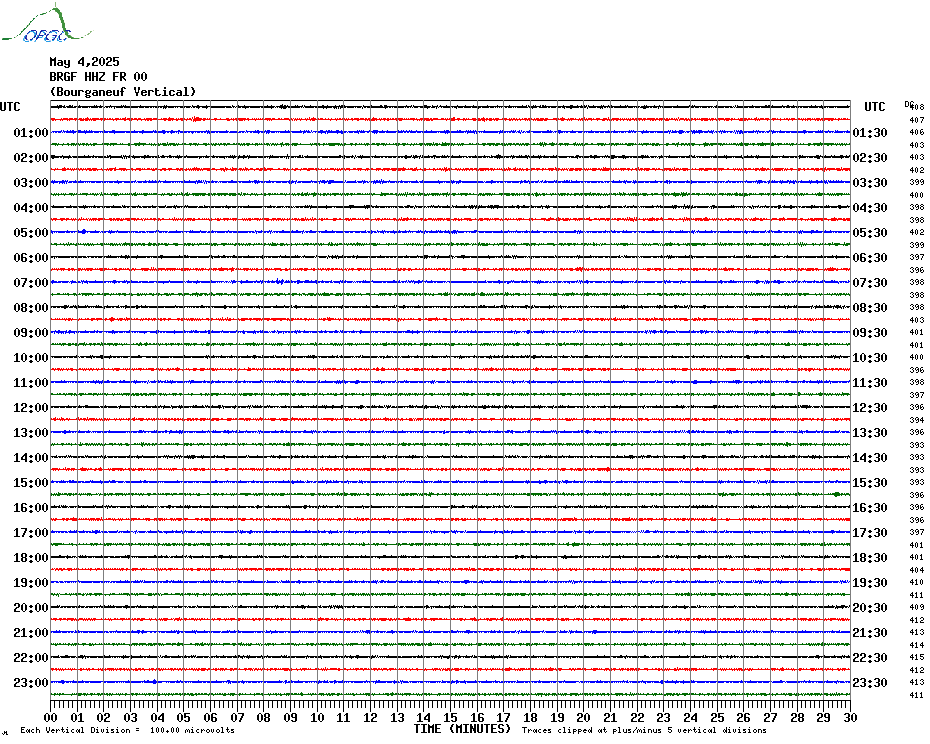Click the '05' minute tick label
This screenshot has width=930, height=744.
(184, 717)
